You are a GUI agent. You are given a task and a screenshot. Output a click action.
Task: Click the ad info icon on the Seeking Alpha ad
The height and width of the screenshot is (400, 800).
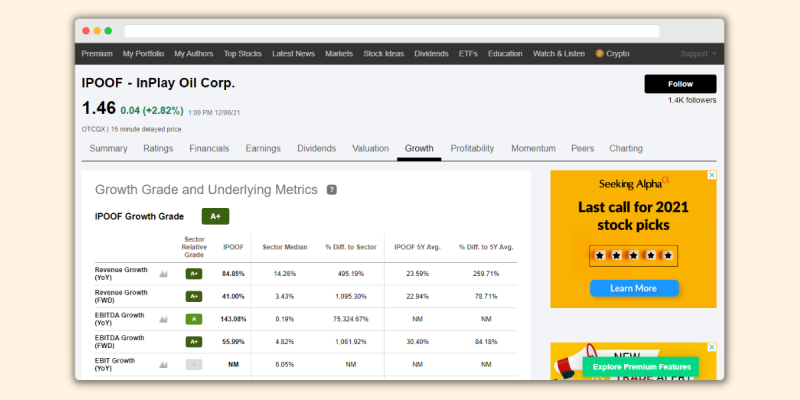coord(712,175)
